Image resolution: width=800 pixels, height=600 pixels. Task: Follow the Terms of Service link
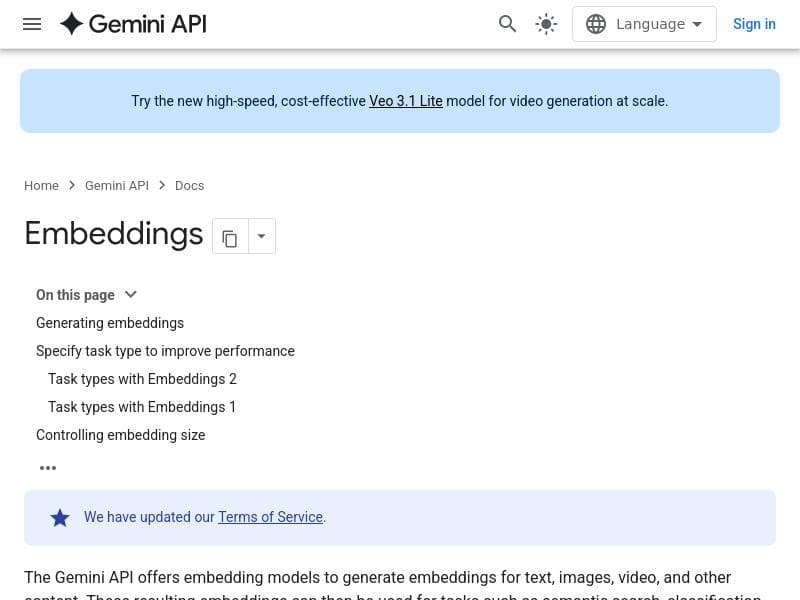[x=270, y=517]
